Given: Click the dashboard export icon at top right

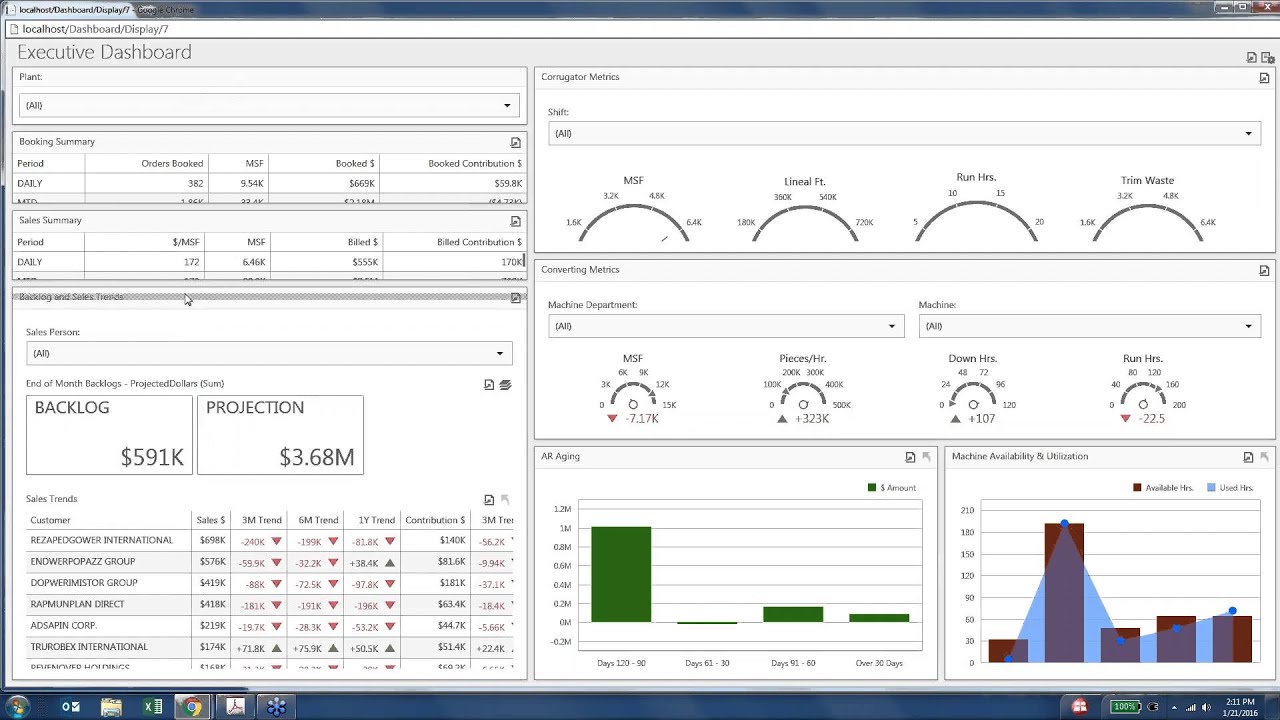Looking at the screenshot, I should tap(1251, 58).
